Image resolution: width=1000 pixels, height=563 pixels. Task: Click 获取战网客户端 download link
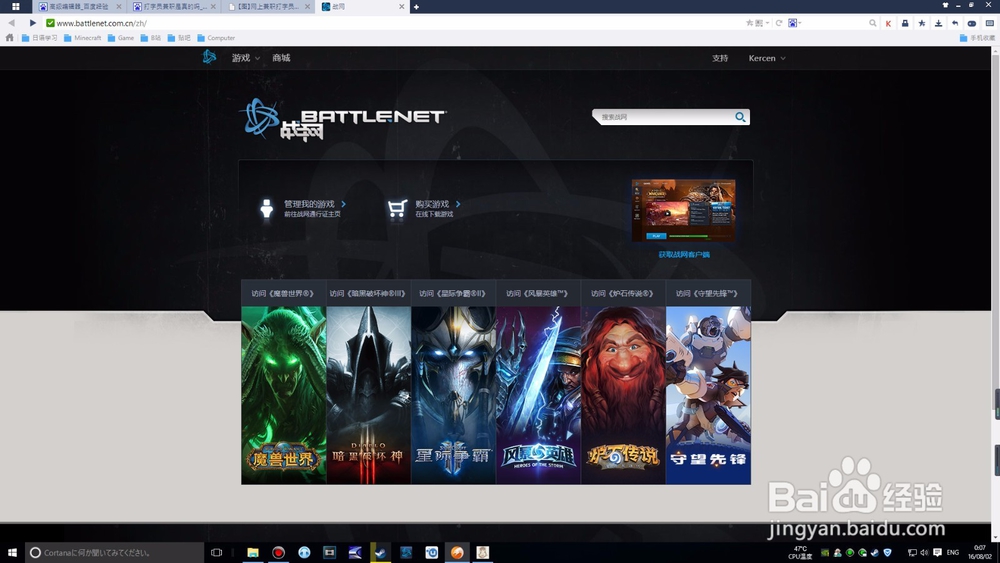point(684,254)
